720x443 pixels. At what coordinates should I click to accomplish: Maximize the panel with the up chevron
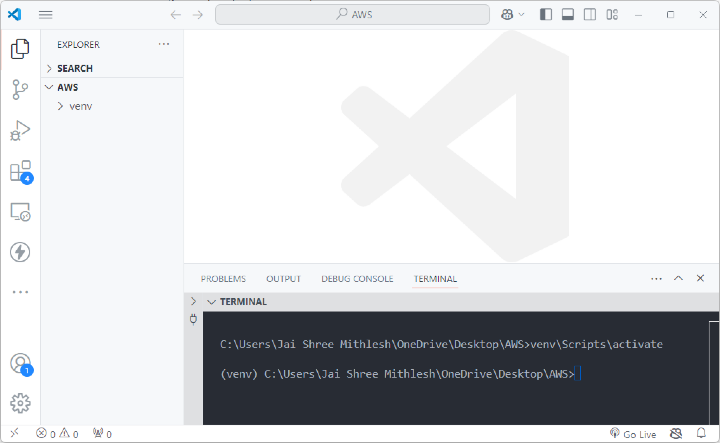coord(678,278)
